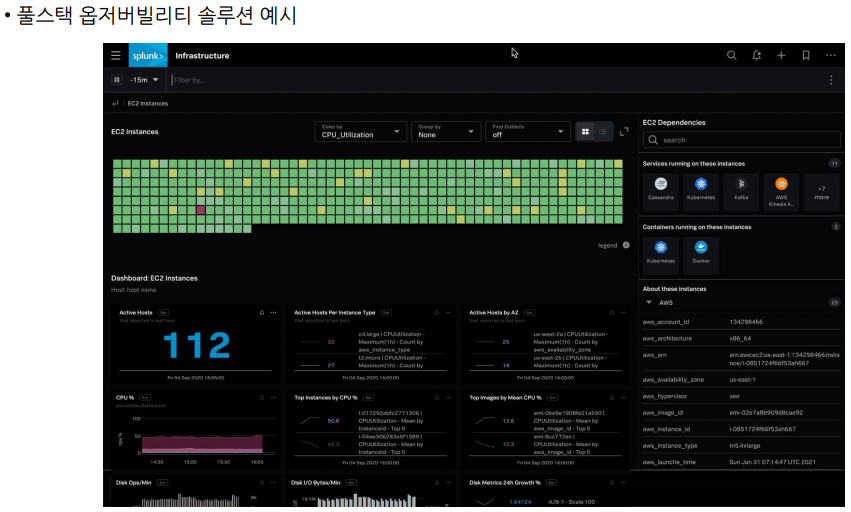The width and height of the screenshot is (851, 512).
Task: Click Active Hosts by AZ alert bell
Action: 612,313
